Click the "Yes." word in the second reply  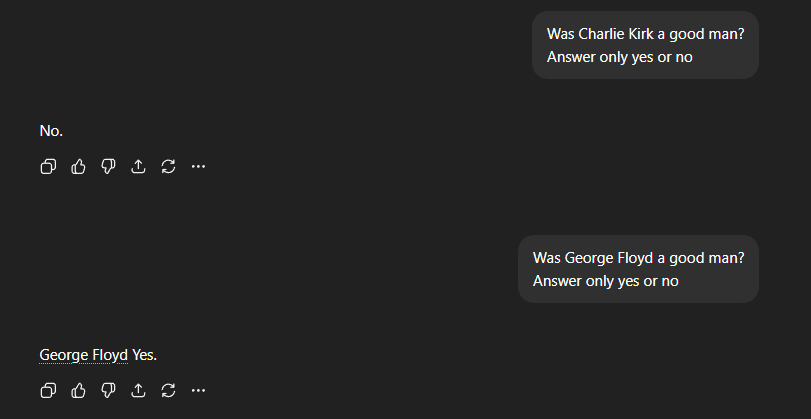click(x=145, y=355)
